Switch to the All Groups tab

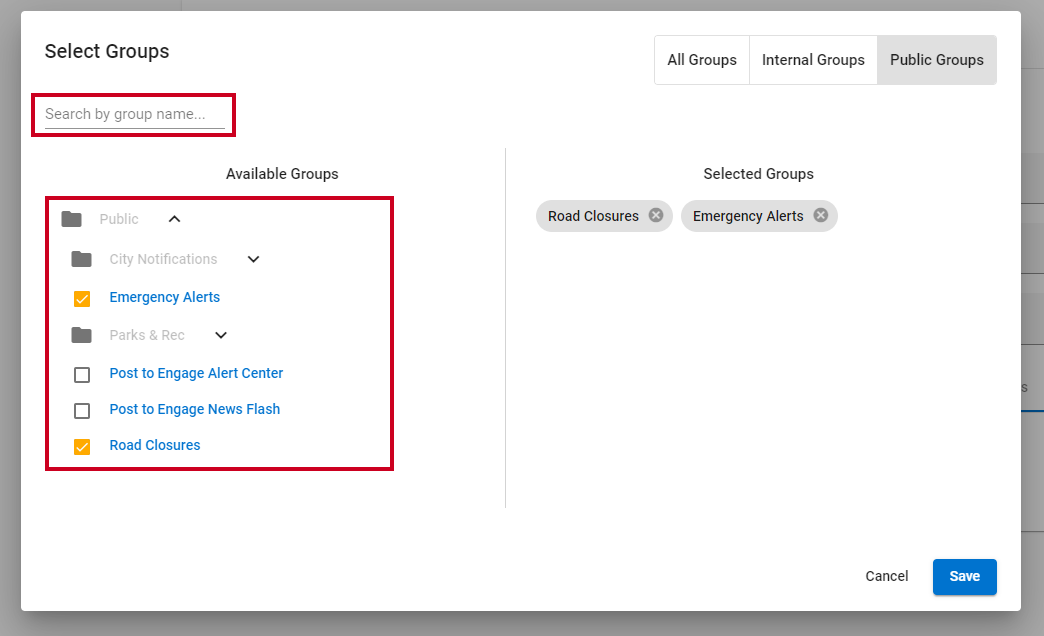[x=702, y=60]
